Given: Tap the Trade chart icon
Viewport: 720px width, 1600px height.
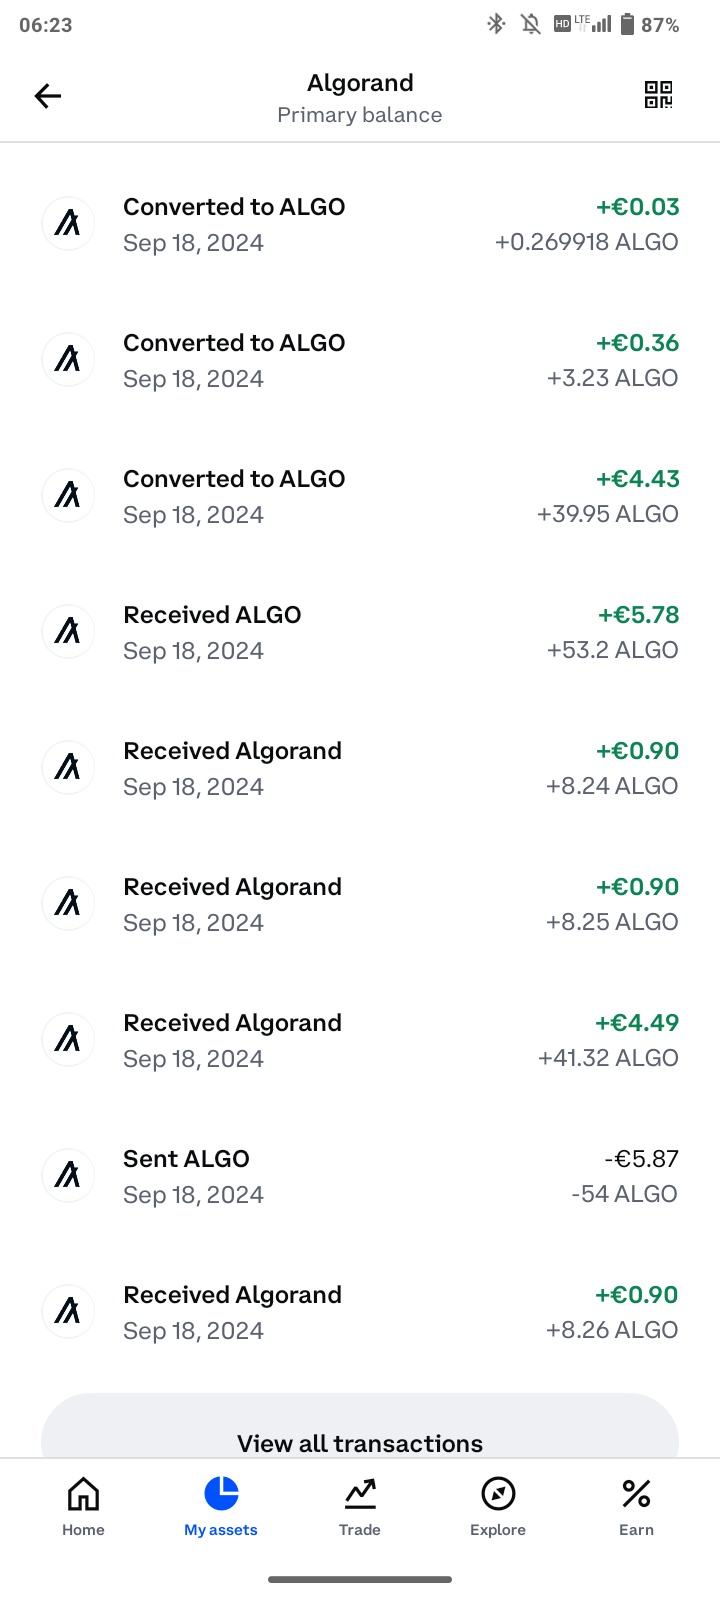Looking at the screenshot, I should [x=360, y=1494].
